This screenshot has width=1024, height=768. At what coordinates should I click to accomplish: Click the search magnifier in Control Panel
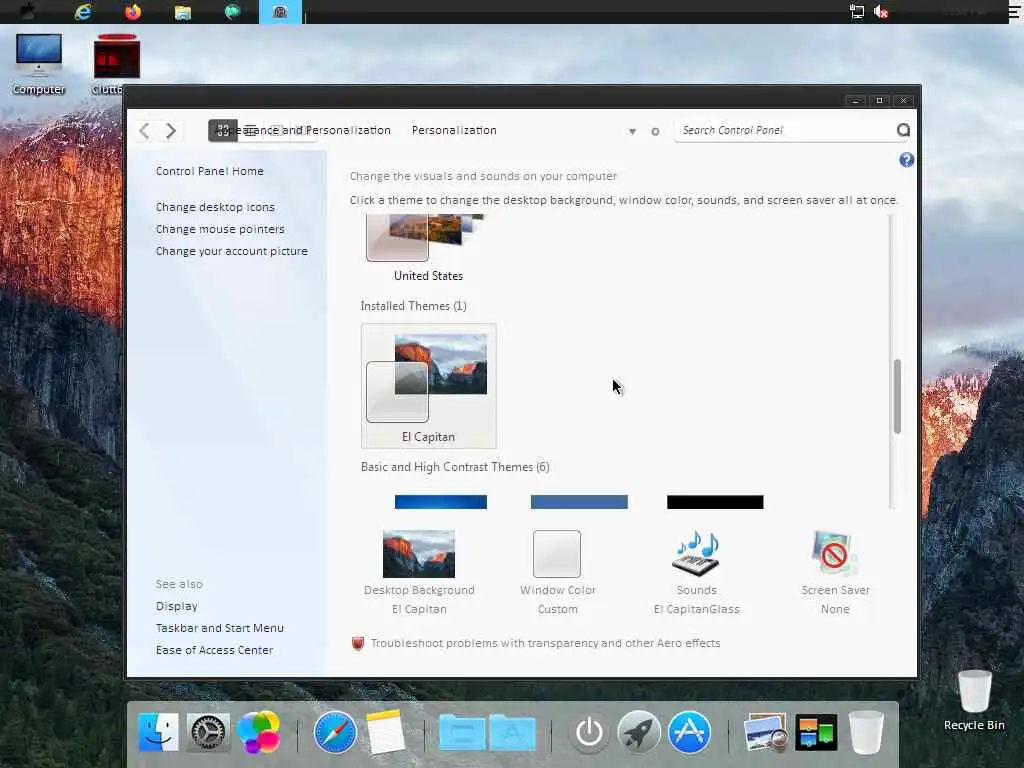pos(903,130)
